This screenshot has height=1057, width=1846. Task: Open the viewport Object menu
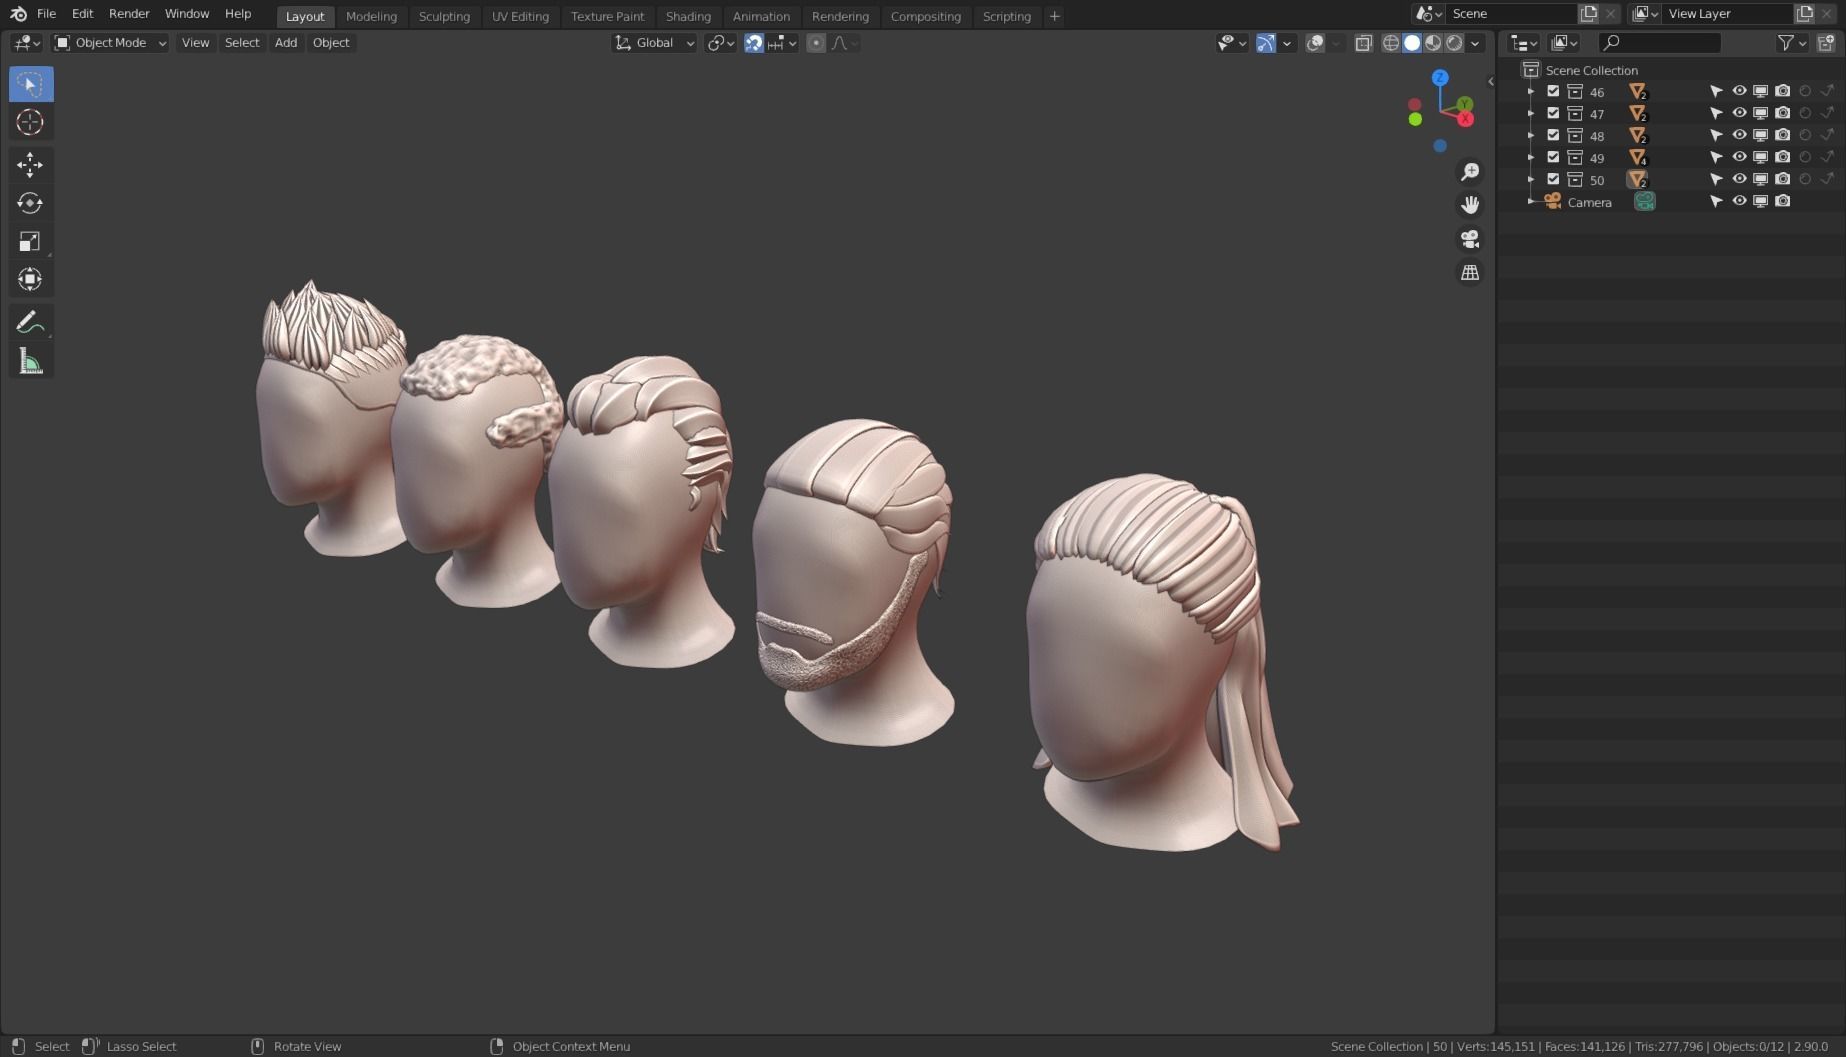pyautogui.click(x=331, y=43)
